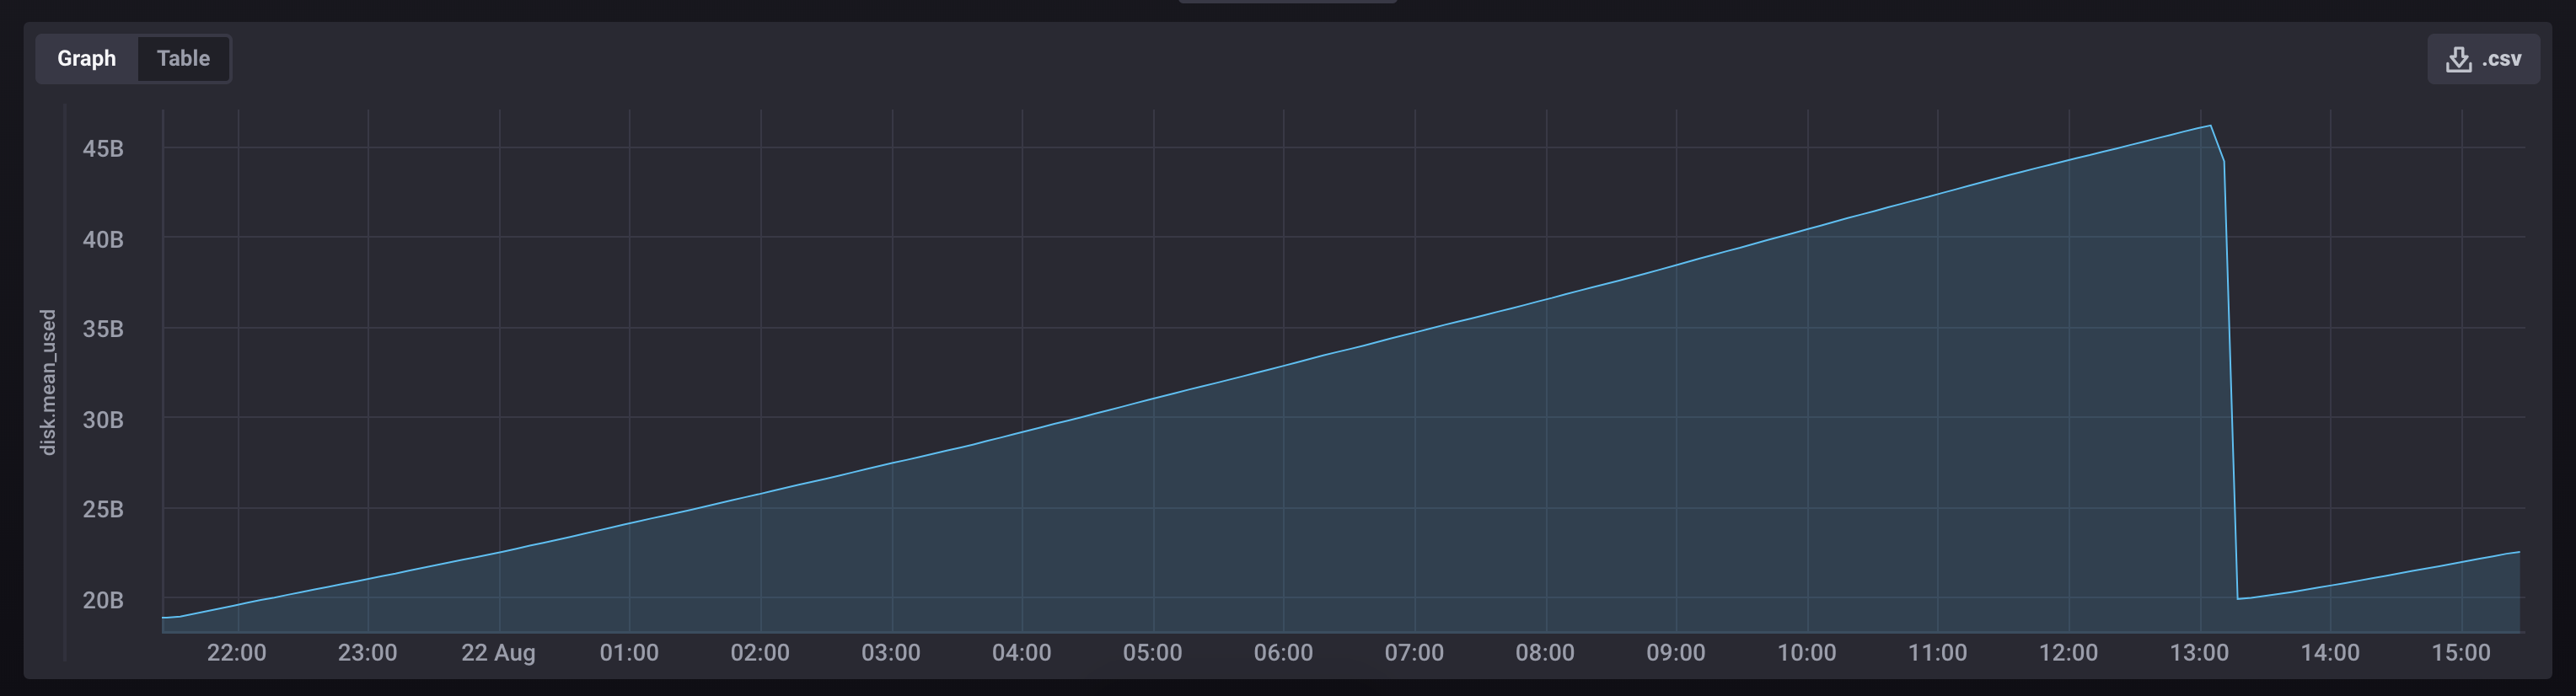Screen dimensions: 2576x696
Task: Click the 05:00 time axis label
Action: (1153, 653)
